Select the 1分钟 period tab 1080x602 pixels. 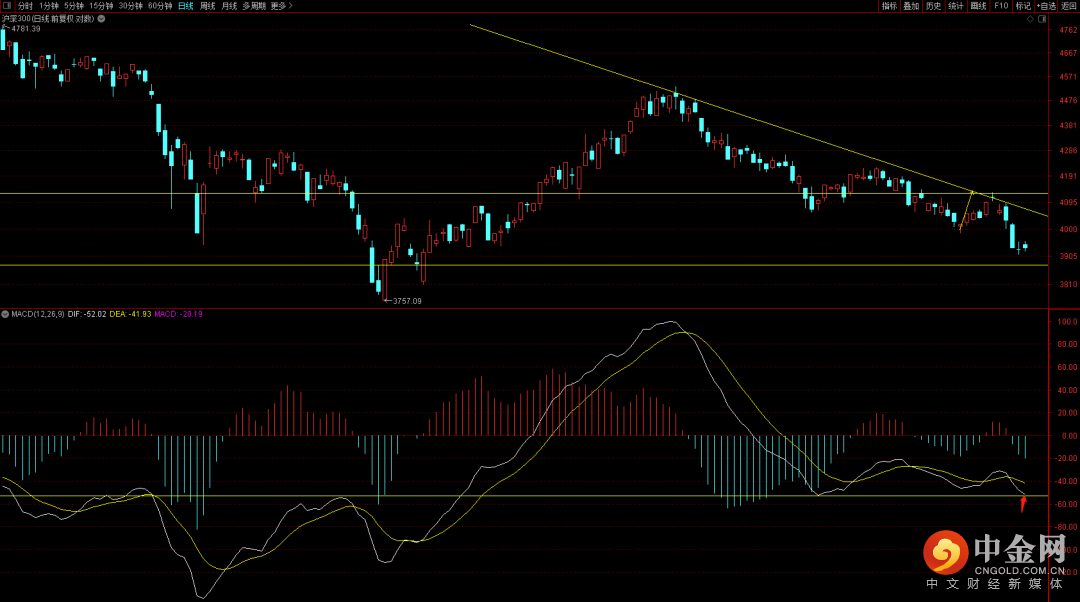[49, 6]
